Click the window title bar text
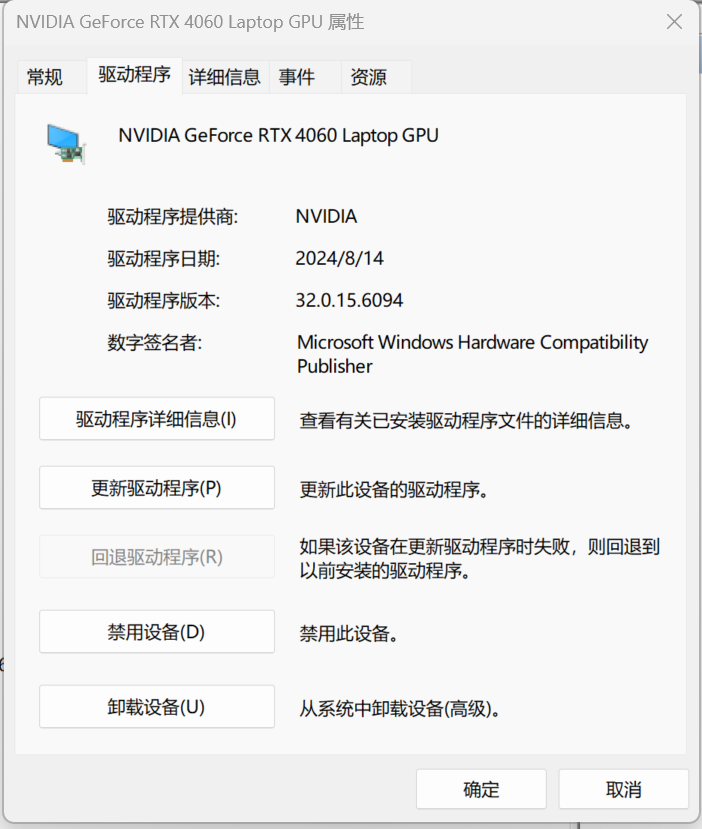The image size is (702, 829). pyautogui.click(x=190, y=22)
